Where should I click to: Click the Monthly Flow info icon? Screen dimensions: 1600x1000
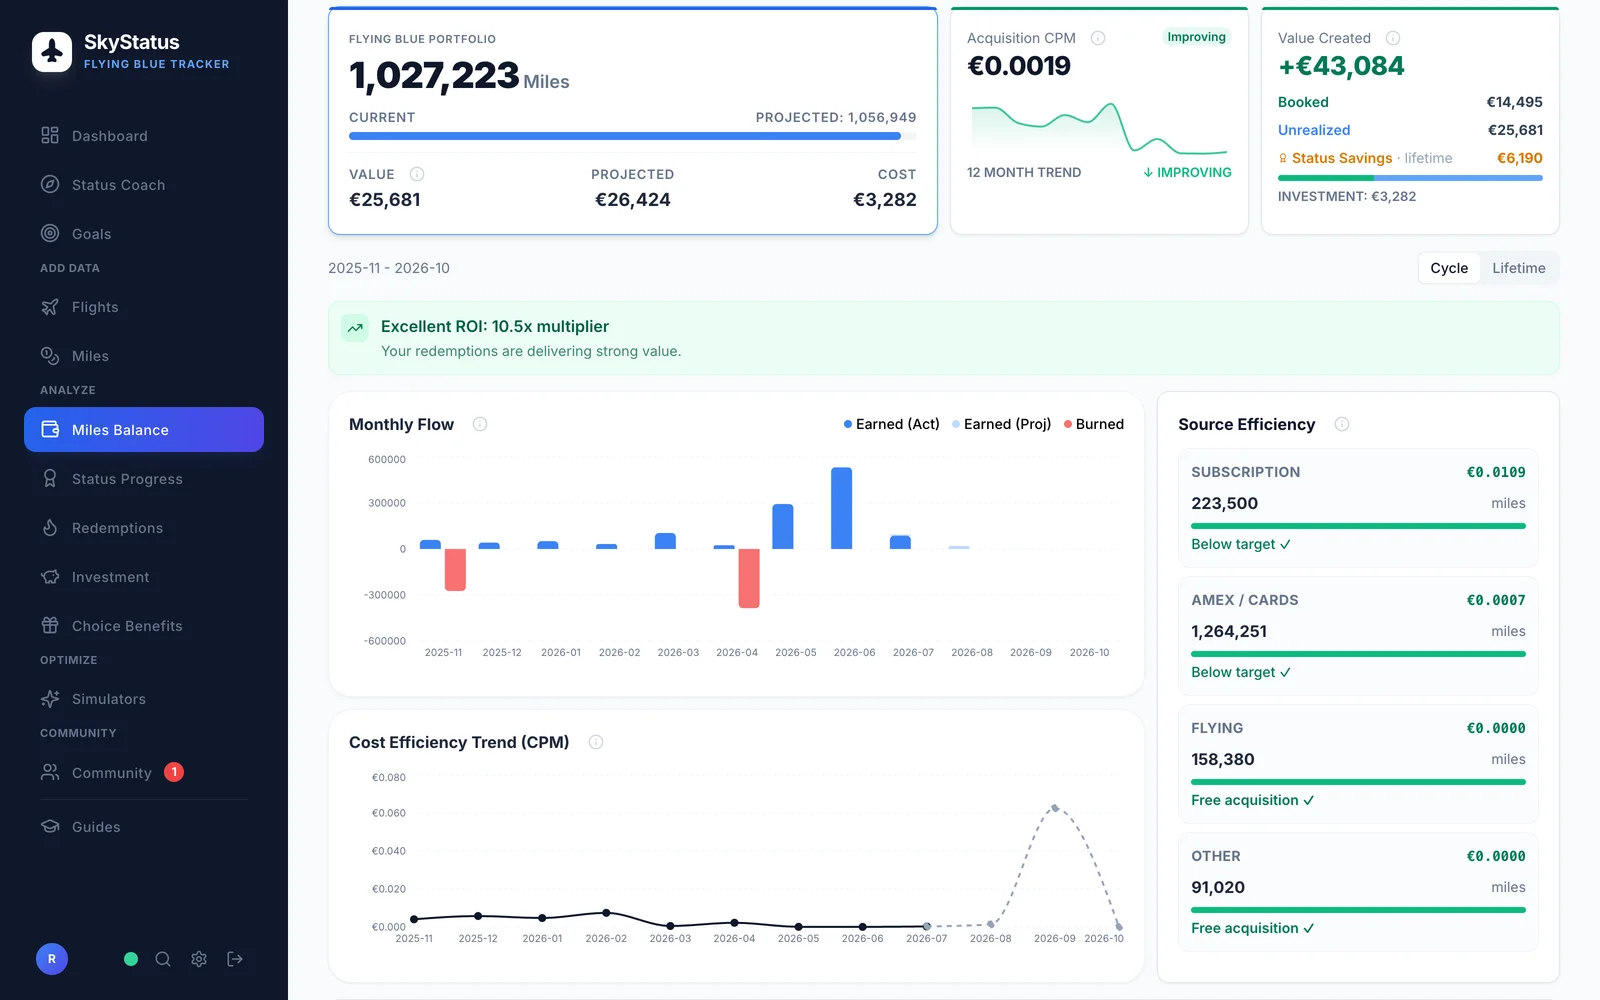tap(480, 424)
